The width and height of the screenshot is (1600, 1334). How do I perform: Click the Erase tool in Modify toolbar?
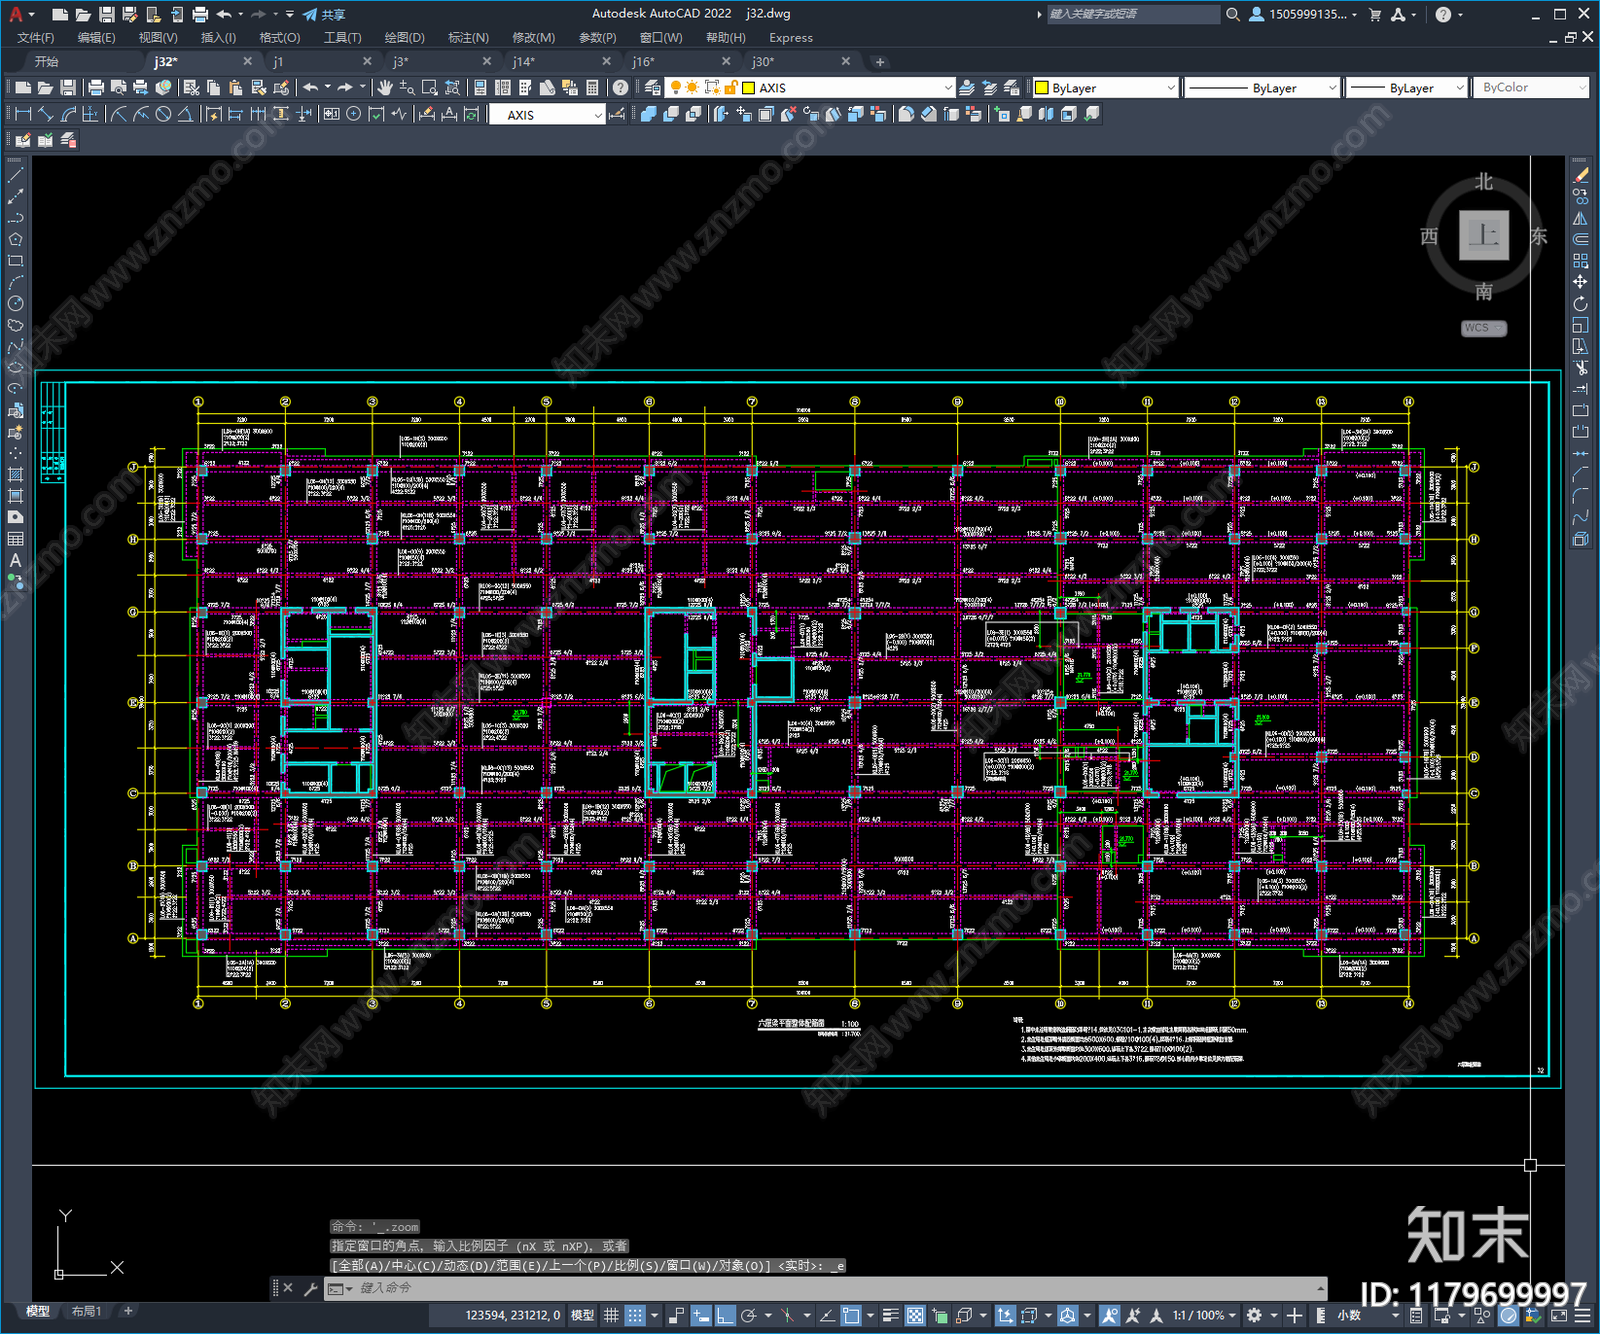(x=1580, y=175)
